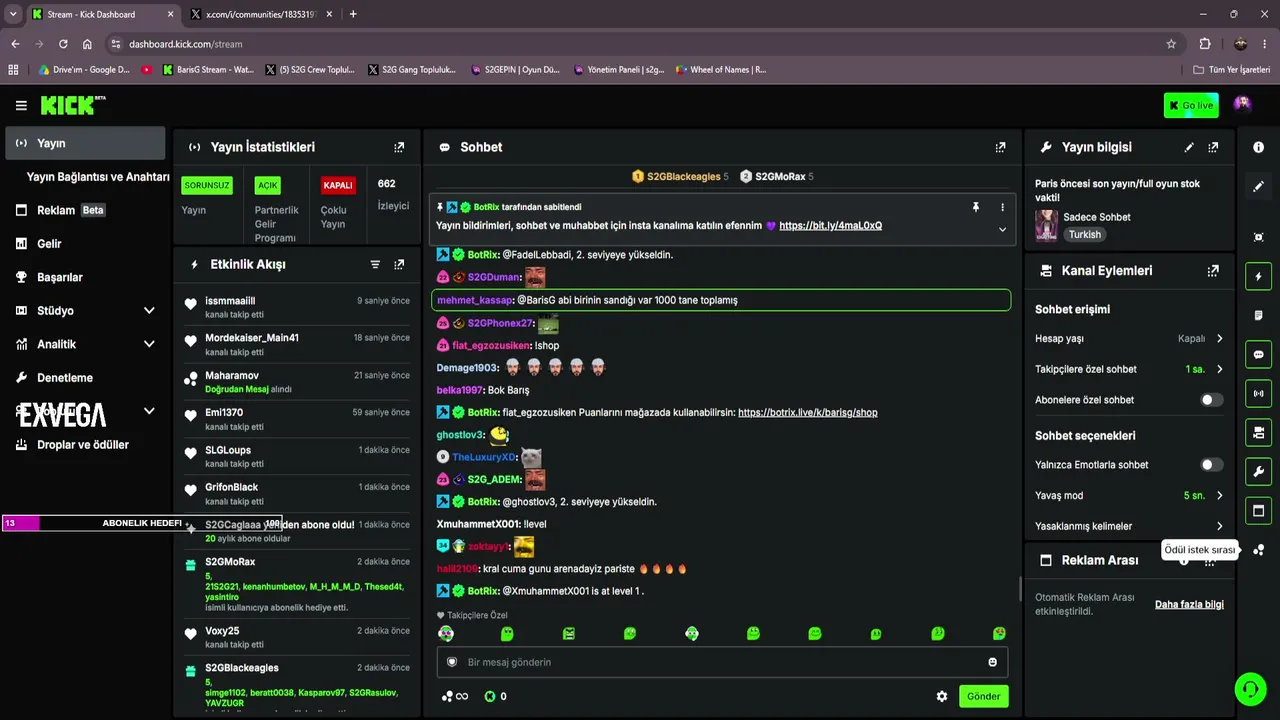
Task: Pop out the Kanal Eylemleri panel
Action: (x=1213, y=271)
